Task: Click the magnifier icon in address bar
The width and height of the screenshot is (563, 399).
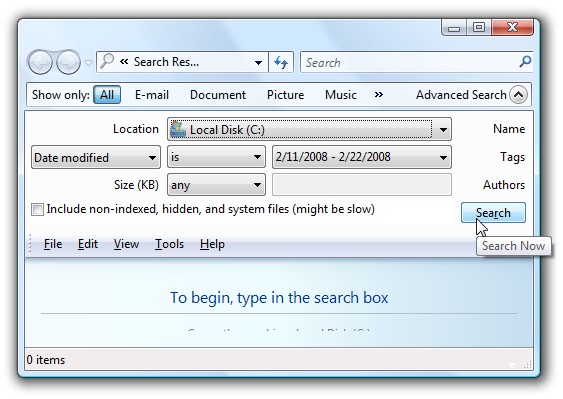Action: pyautogui.click(x=107, y=61)
